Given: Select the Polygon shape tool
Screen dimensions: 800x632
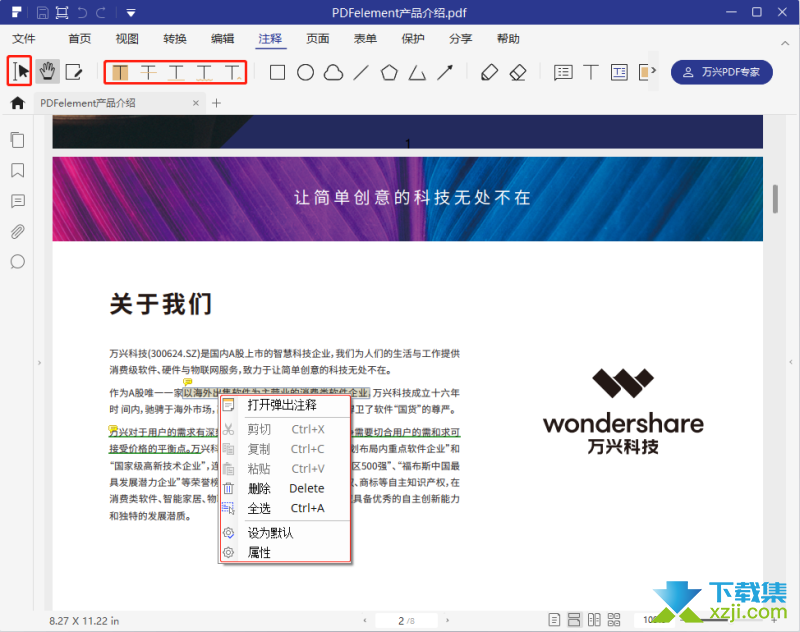Looking at the screenshot, I should pyautogui.click(x=389, y=72).
